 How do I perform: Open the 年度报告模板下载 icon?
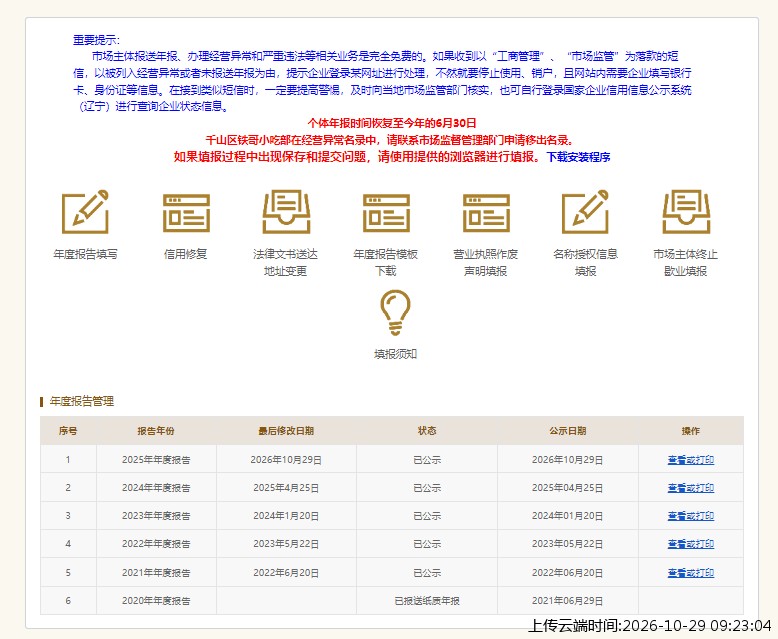tap(386, 213)
